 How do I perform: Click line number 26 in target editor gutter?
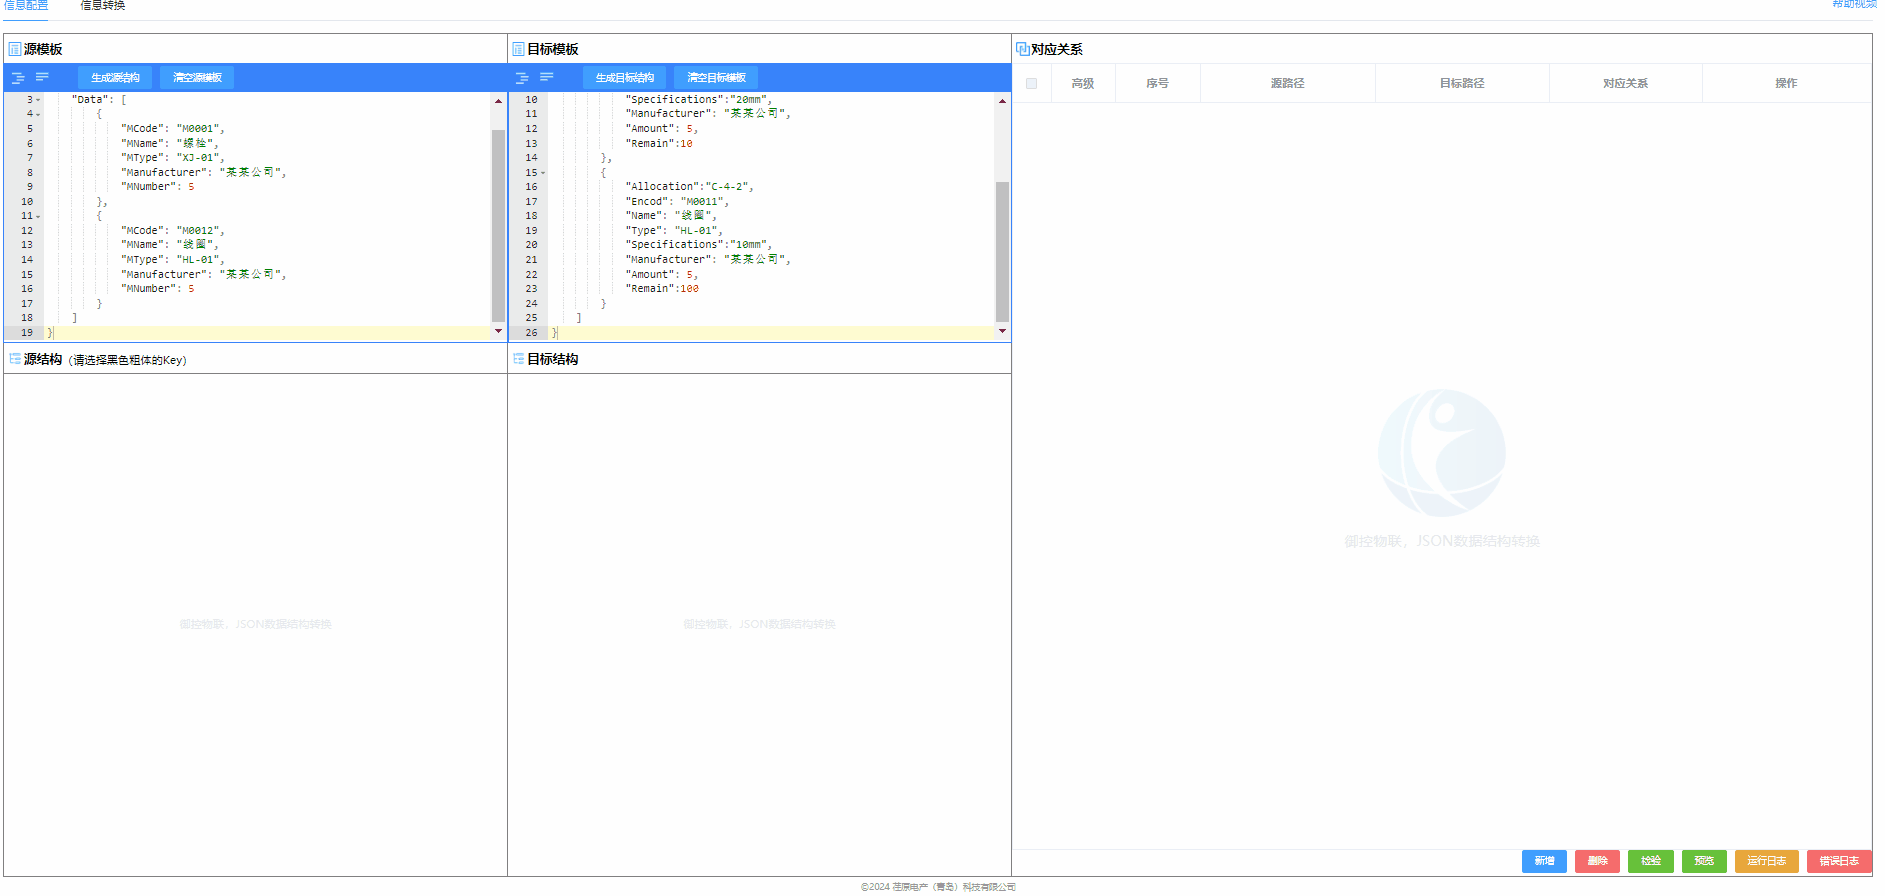click(531, 333)
